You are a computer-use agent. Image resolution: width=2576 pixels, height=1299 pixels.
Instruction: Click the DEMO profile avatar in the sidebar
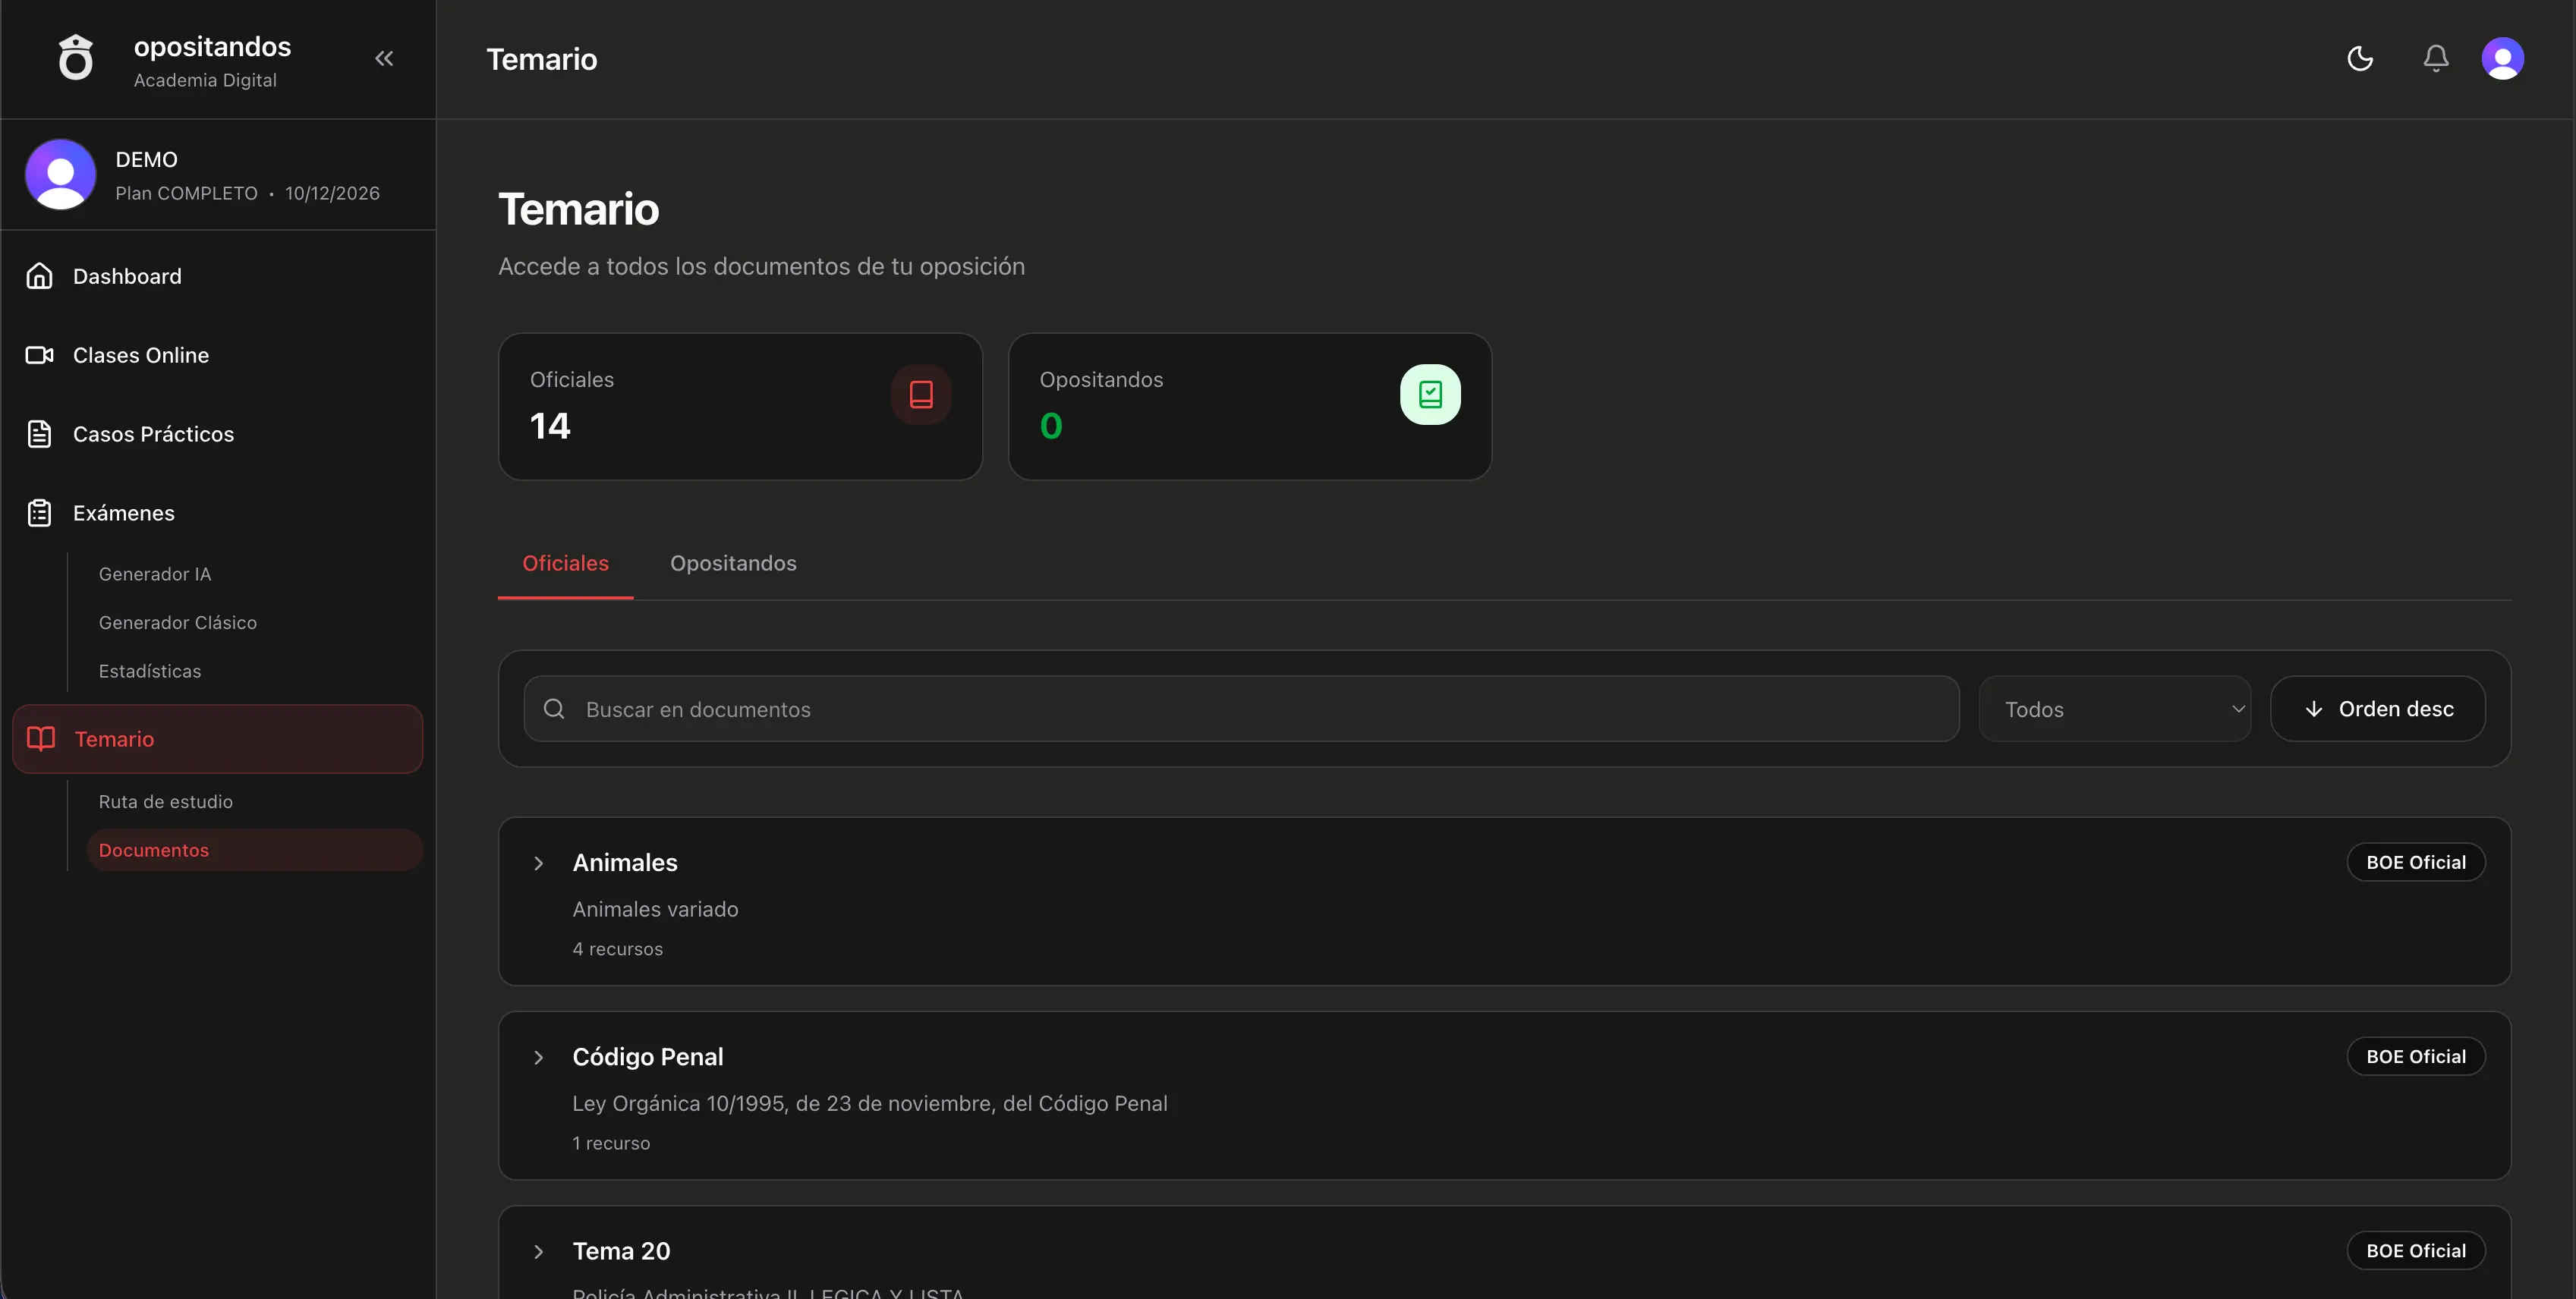pos(60,174)
